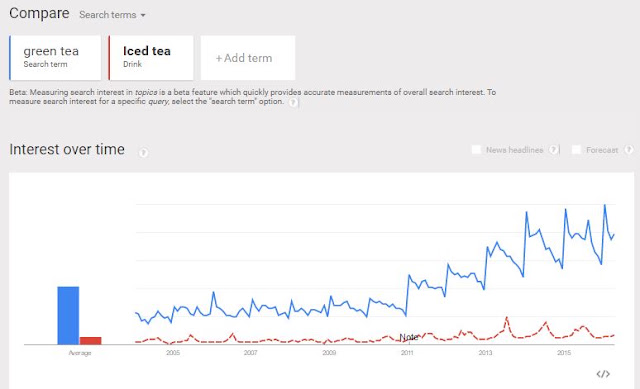
Task: Open help icon next to Interest over time
Action: [143, 153]
